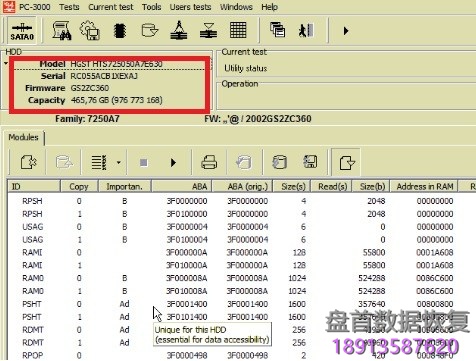This screenshot has height=361, width=476.
Task: Click the play arrow in Modules toolbar
Action: tap(173, 163)
